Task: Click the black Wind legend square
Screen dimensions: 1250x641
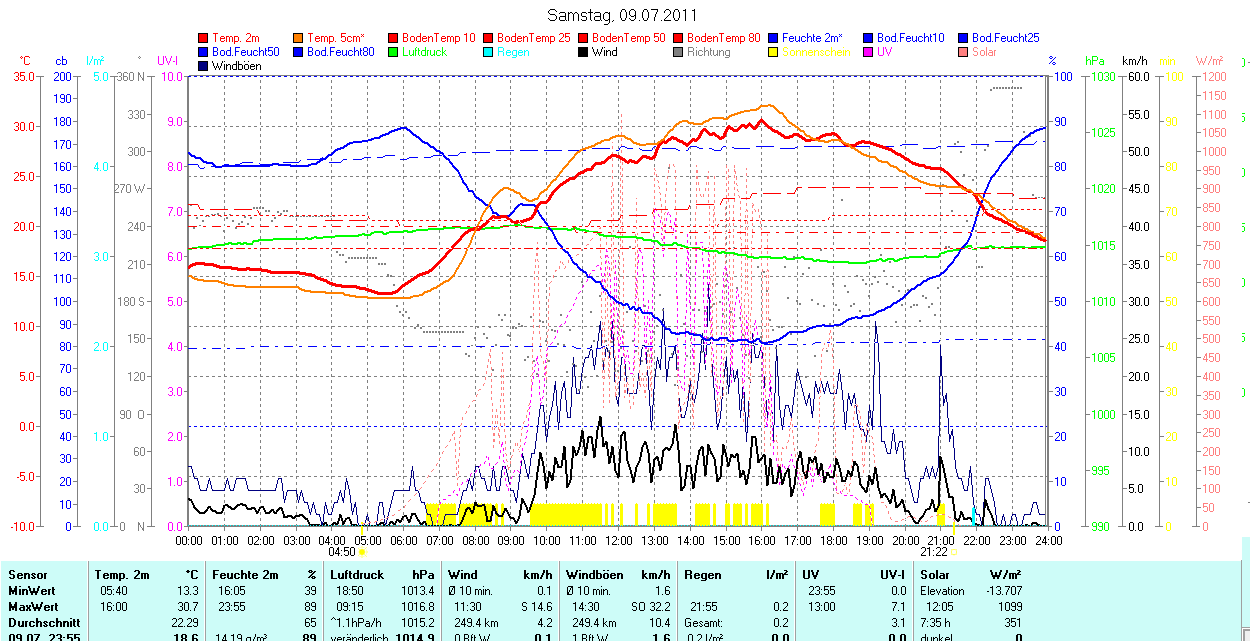Action: [x=583, y=52]
